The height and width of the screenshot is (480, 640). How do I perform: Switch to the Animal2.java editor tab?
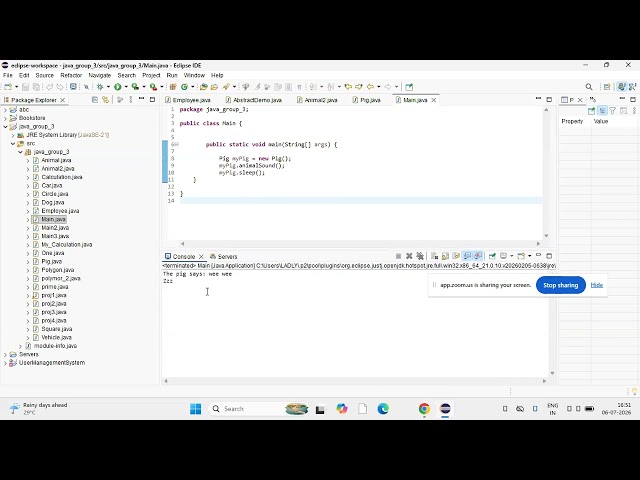click(x=317, y=100)
